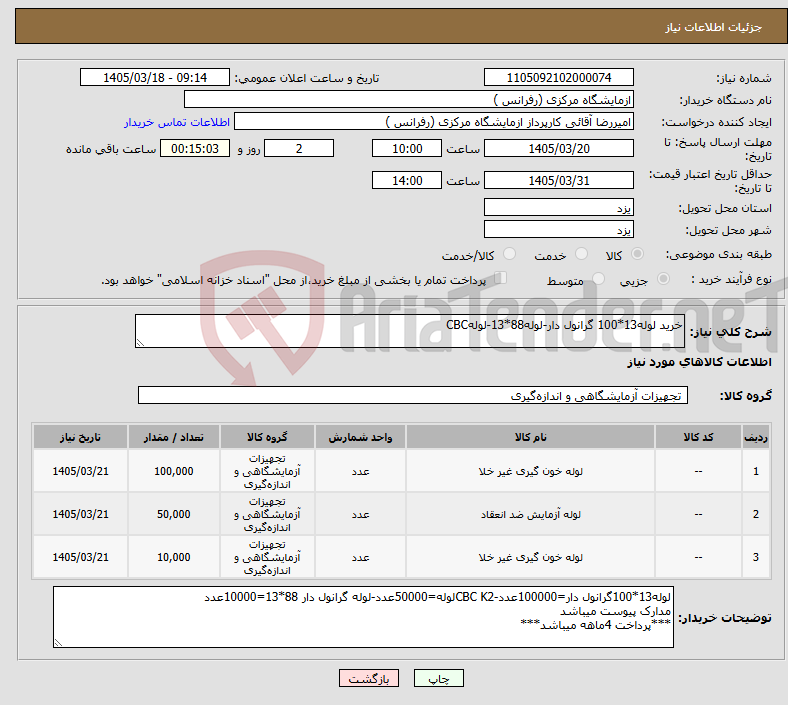Viewport: 788px width, 705px height.
Task: Click the delivery province field یزد
Action: [x=559, y=207]
